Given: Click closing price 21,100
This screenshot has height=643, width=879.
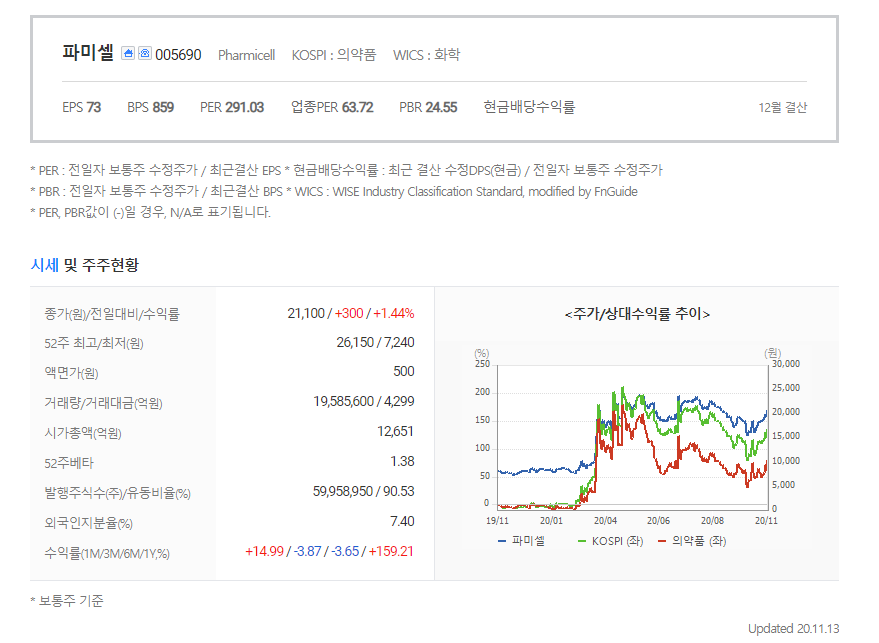Looking at the screenshot, I should coord(306,313).
